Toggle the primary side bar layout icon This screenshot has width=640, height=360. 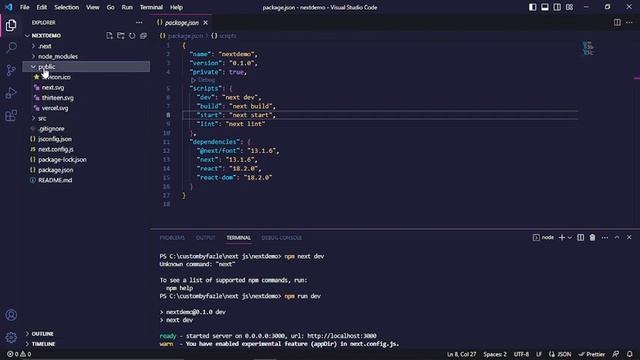click(533, 7)
